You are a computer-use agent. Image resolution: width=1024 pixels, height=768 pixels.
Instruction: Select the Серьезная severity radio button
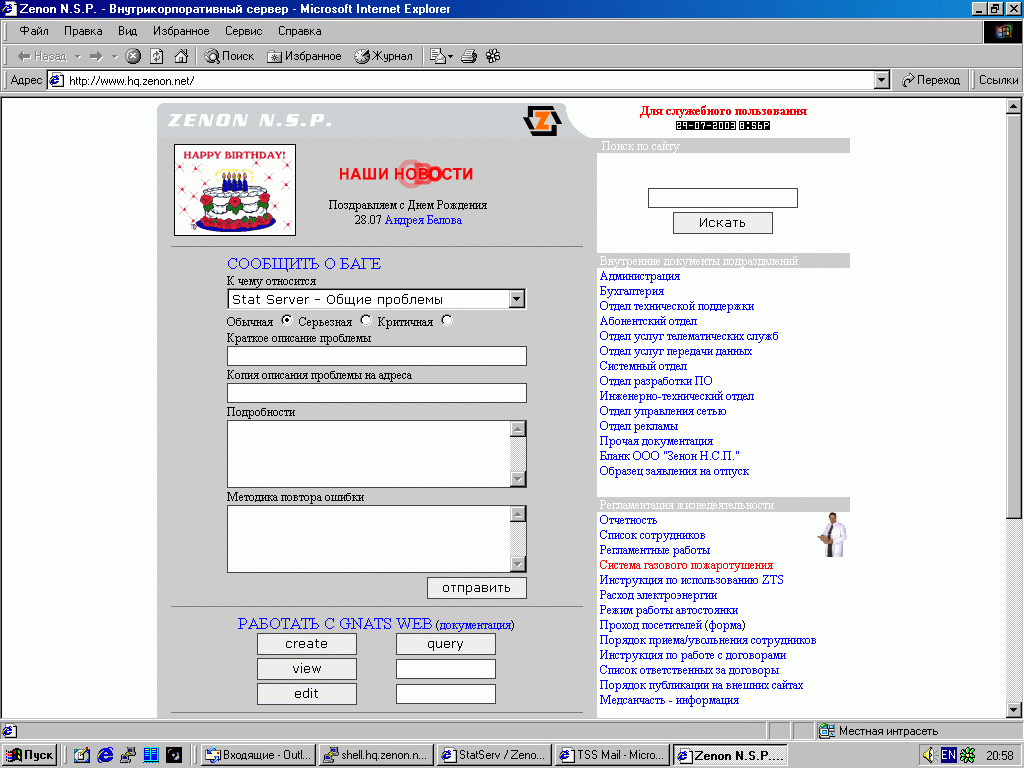click(366, 320)
